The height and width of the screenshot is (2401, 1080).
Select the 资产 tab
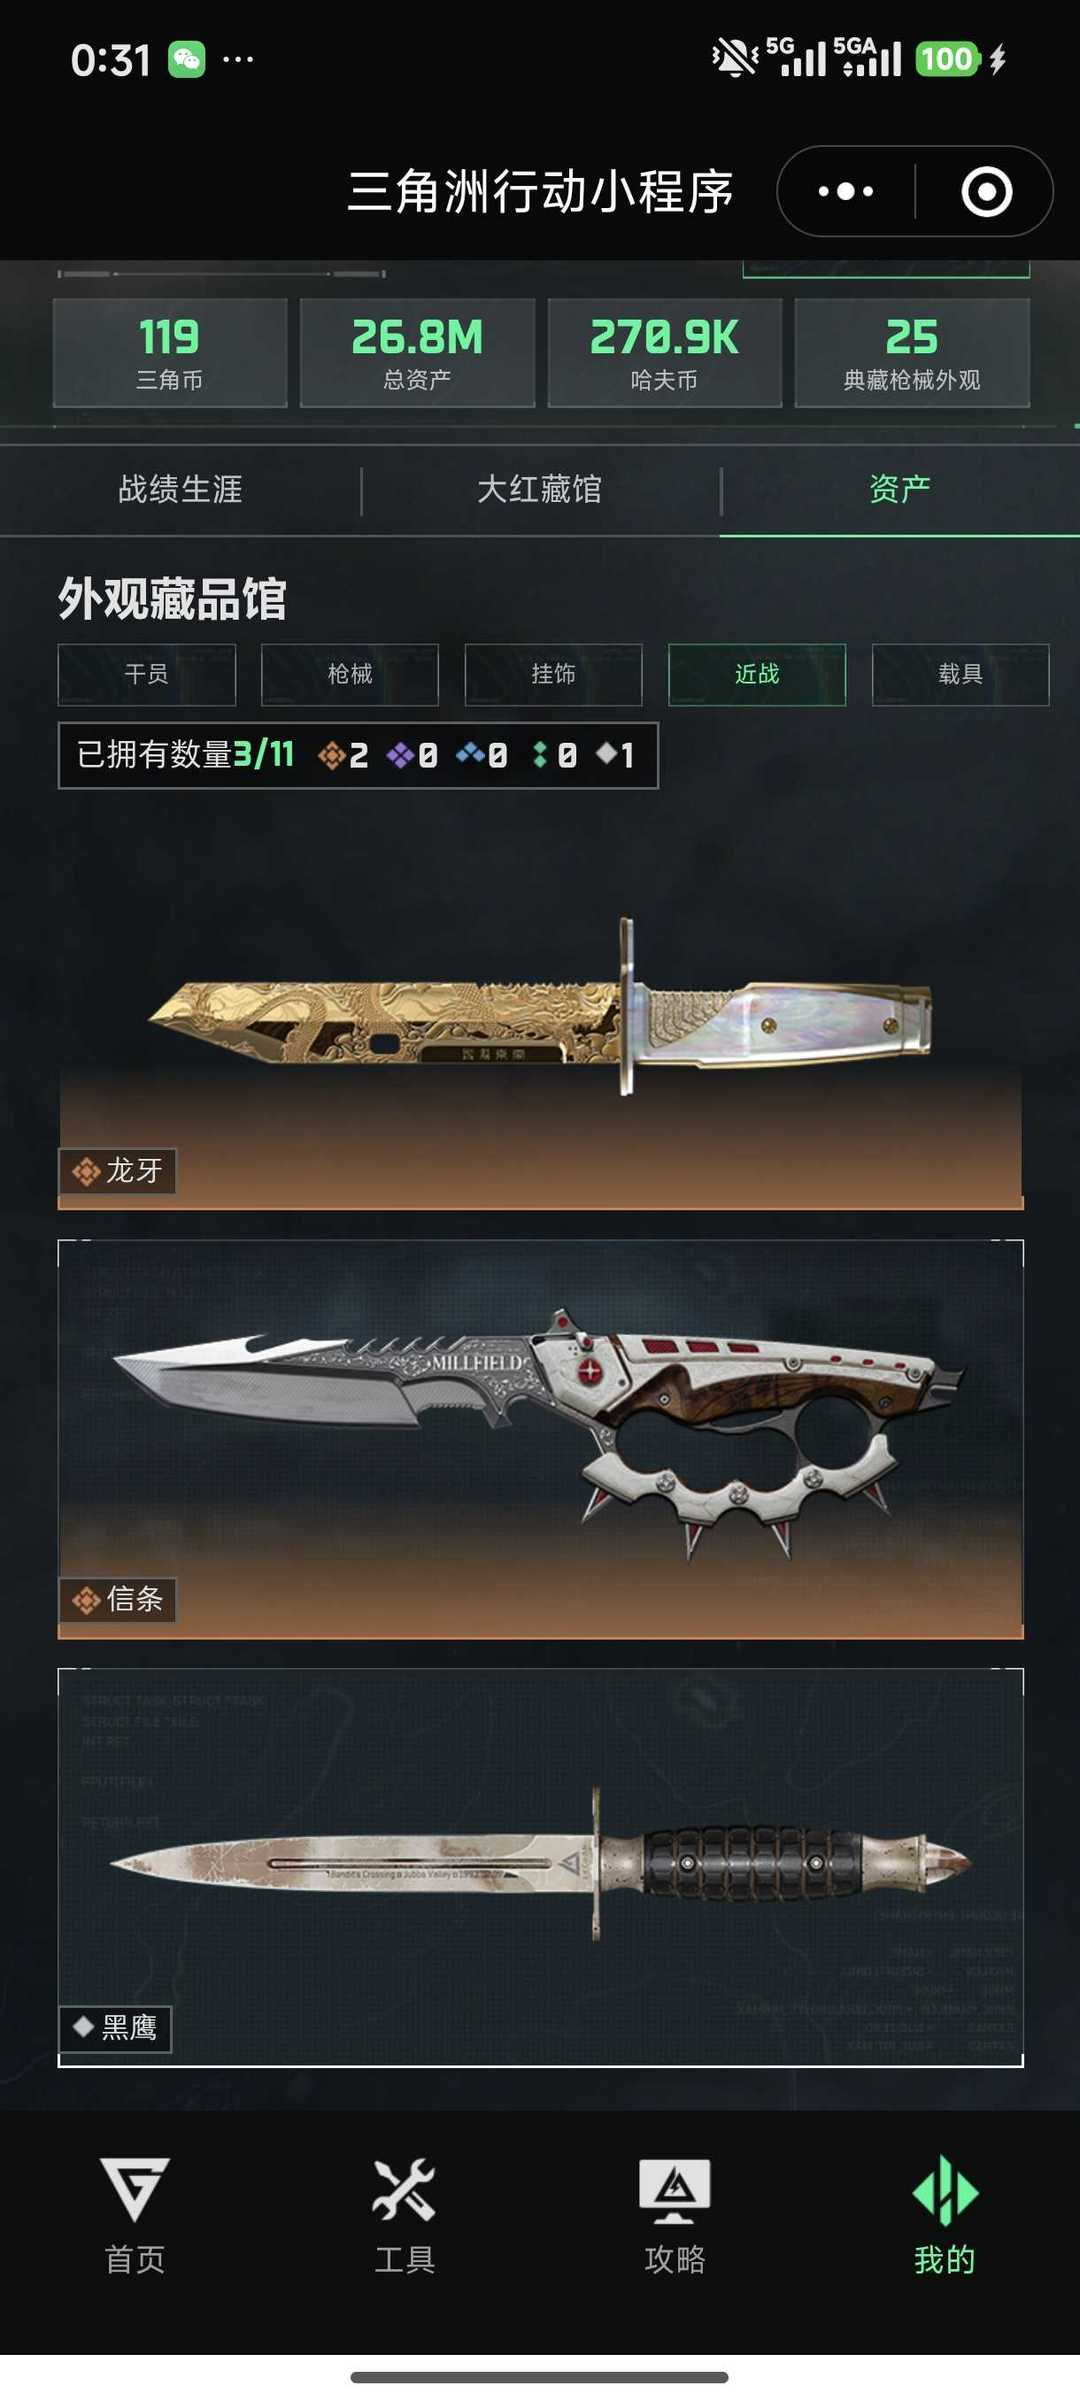[x=900, y=489]
